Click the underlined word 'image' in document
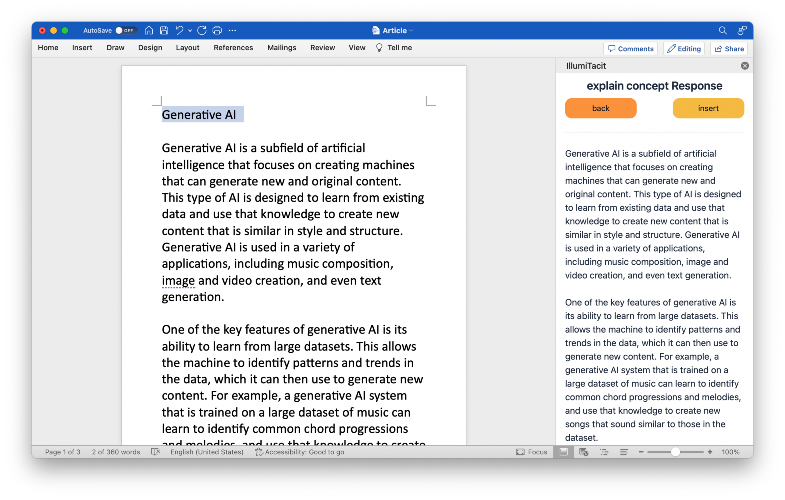 pos(178,281)
